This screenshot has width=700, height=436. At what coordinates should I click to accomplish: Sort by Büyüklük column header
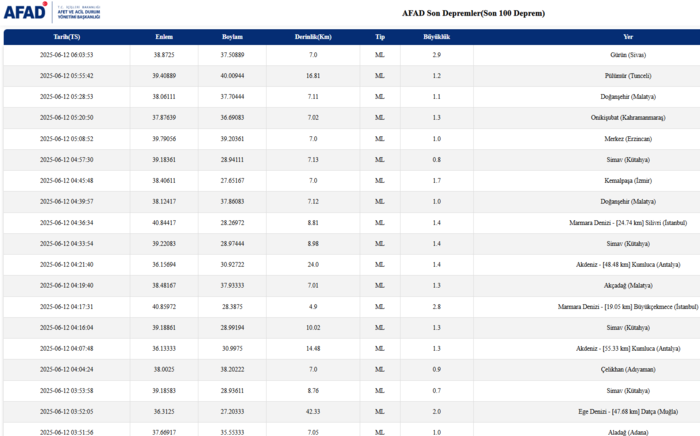pyautogui.click(x=436, y=37)
